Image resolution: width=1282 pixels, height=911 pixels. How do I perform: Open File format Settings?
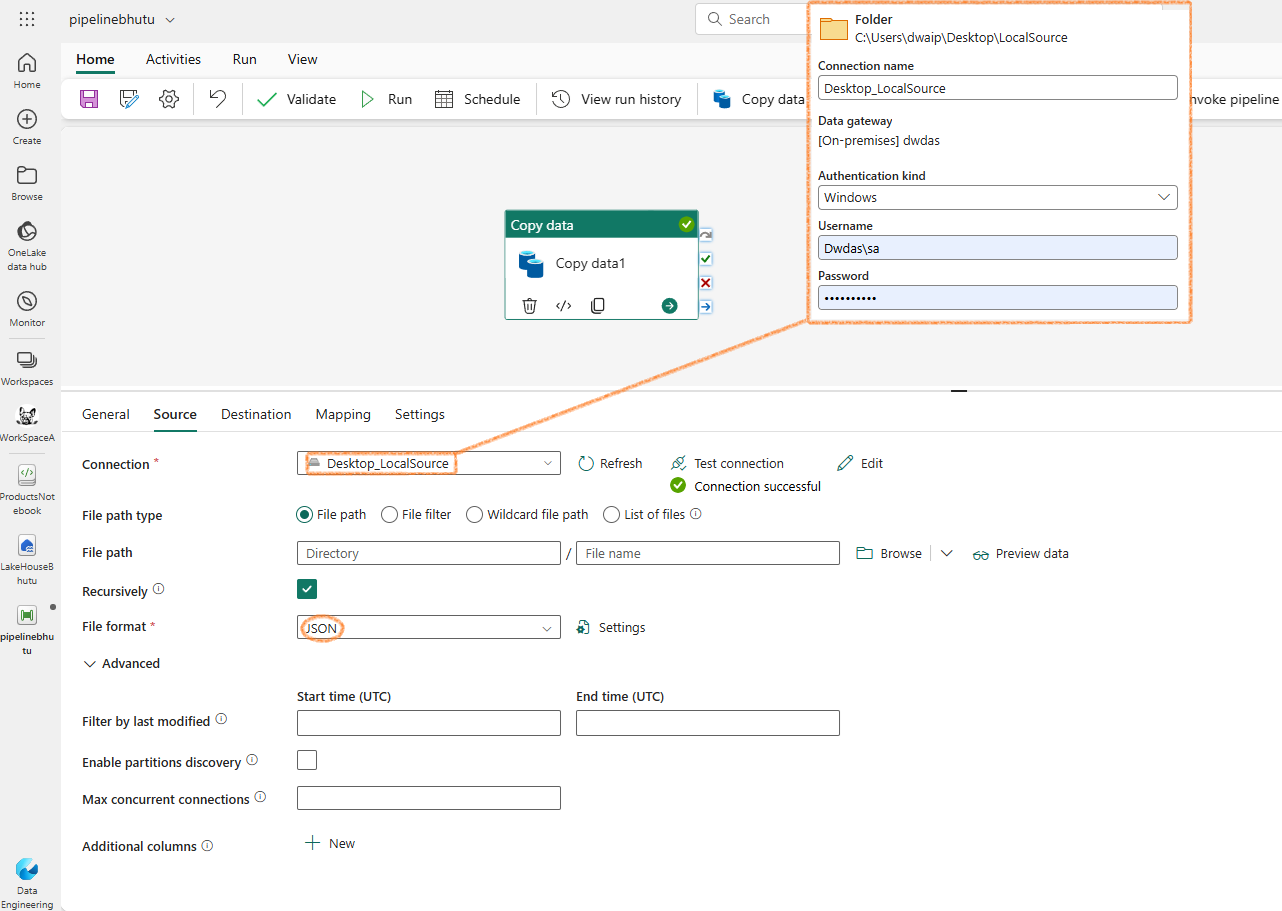click(x=611, y=627)
